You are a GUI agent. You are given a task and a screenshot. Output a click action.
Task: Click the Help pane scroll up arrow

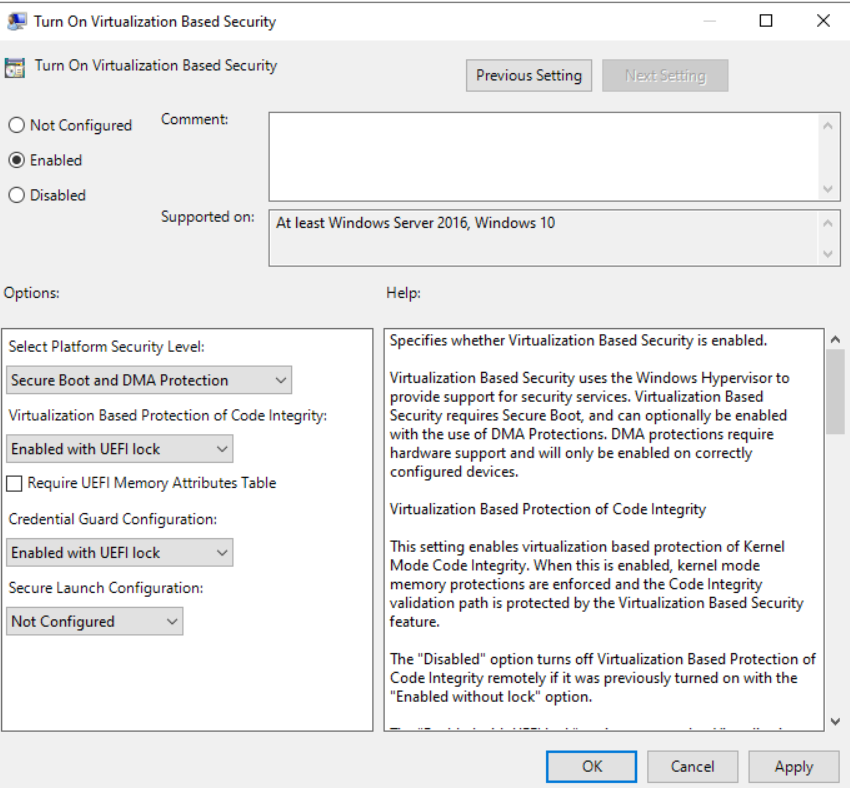point(835,340)
